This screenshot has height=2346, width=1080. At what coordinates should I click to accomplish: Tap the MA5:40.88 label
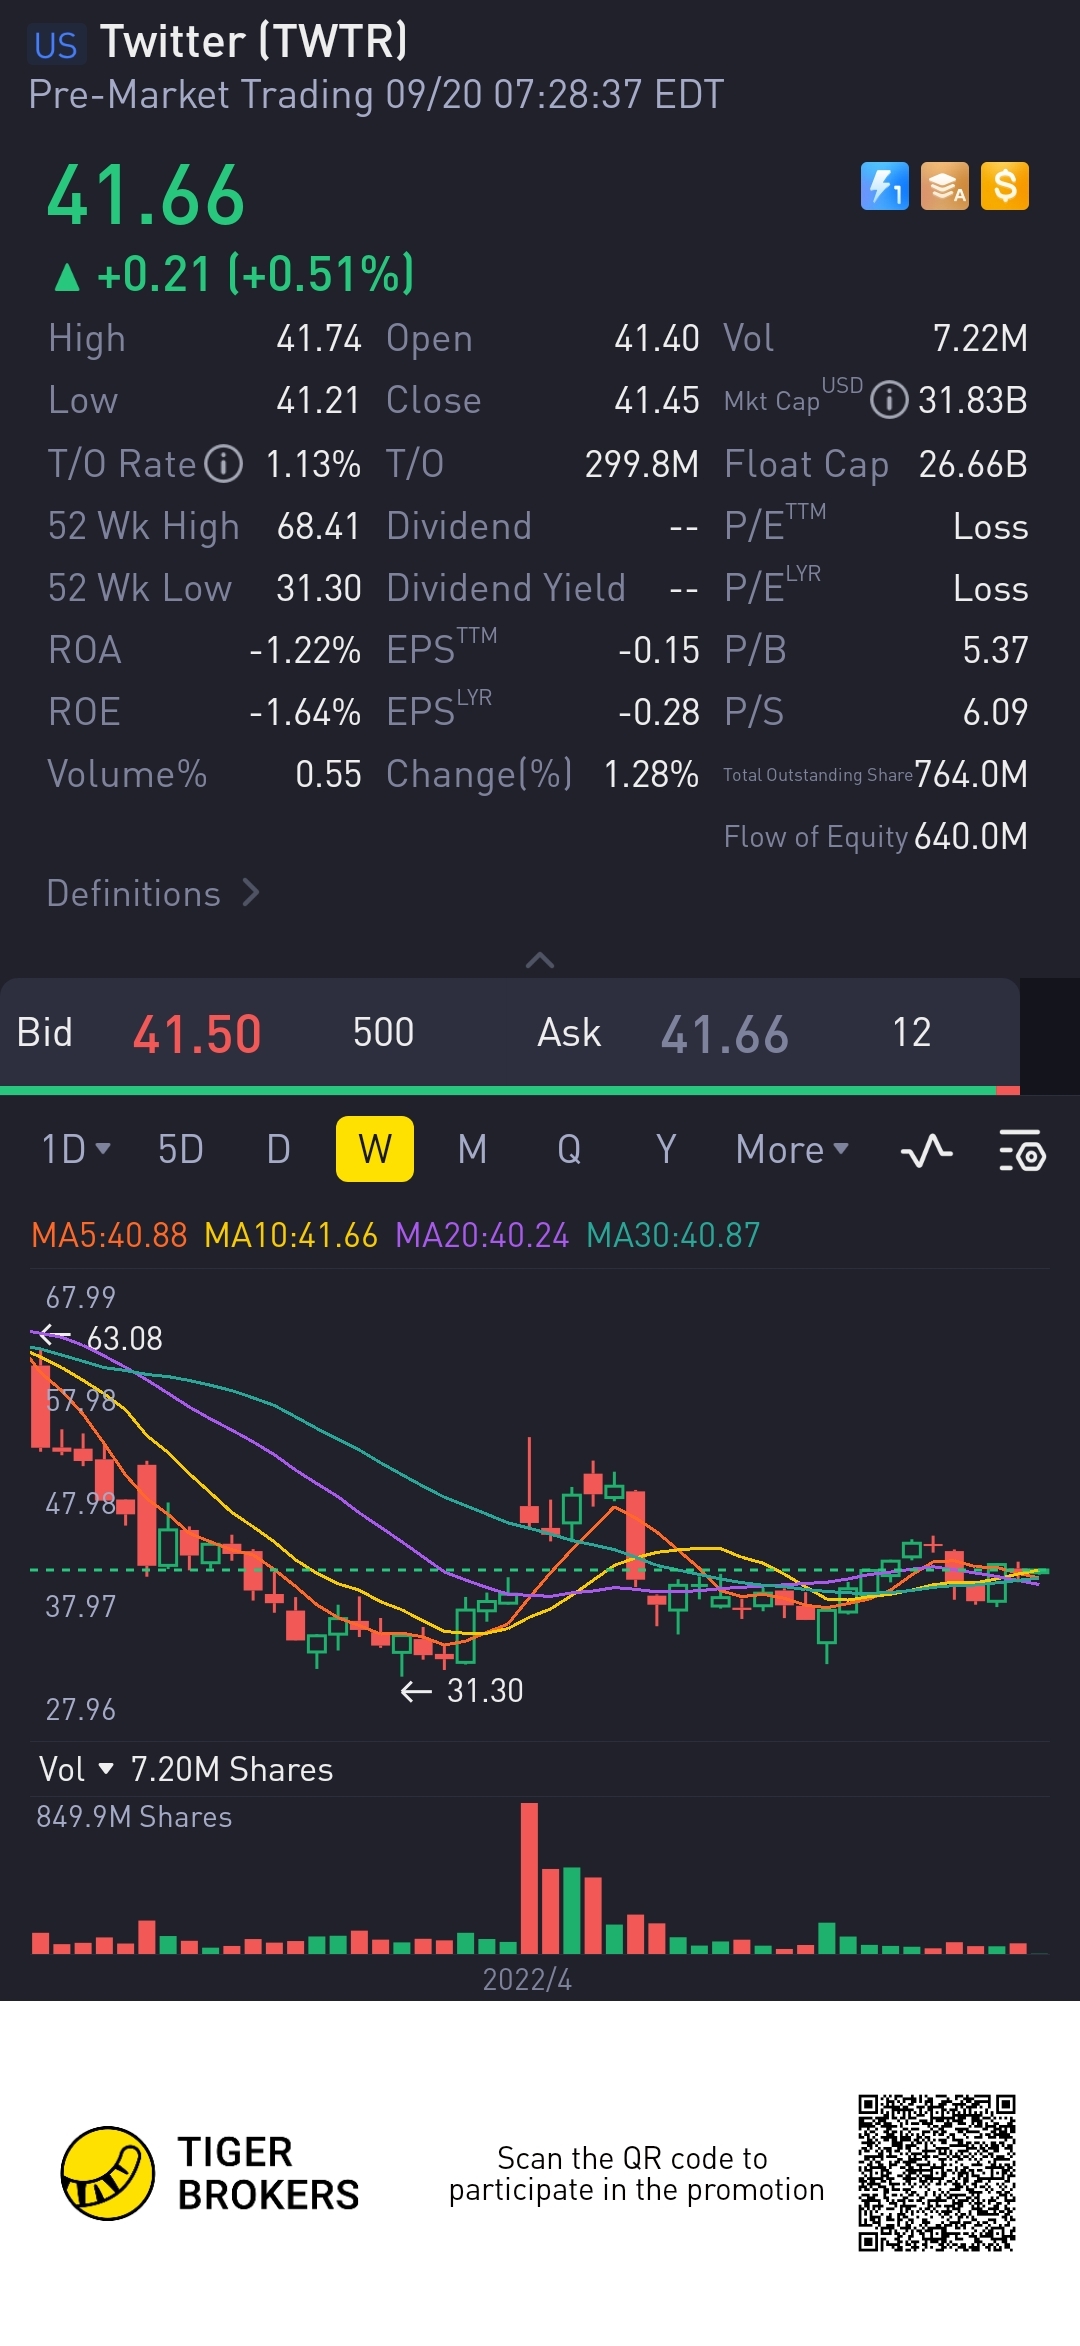(x=109, y=1235)
